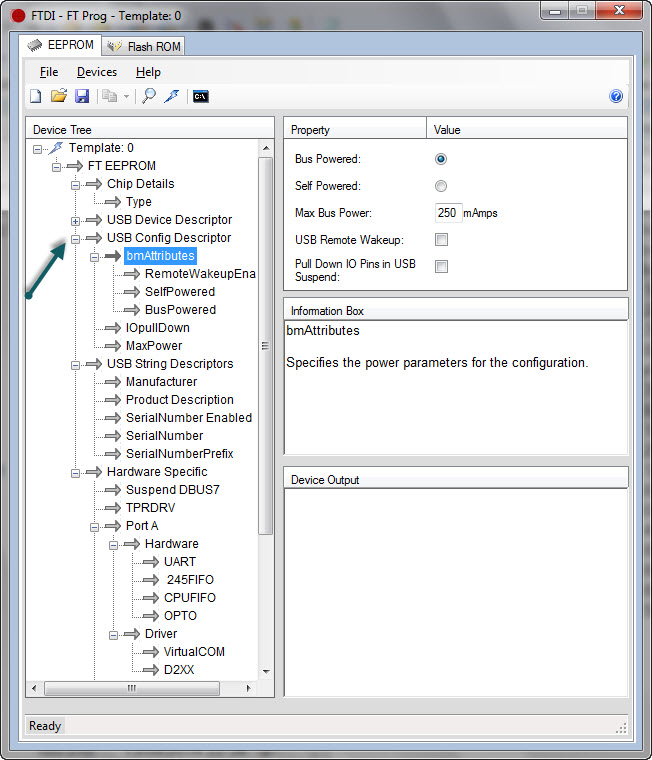652x760 pixels.
Task: Select the Self Powered radio button
Action: point(441,186)
